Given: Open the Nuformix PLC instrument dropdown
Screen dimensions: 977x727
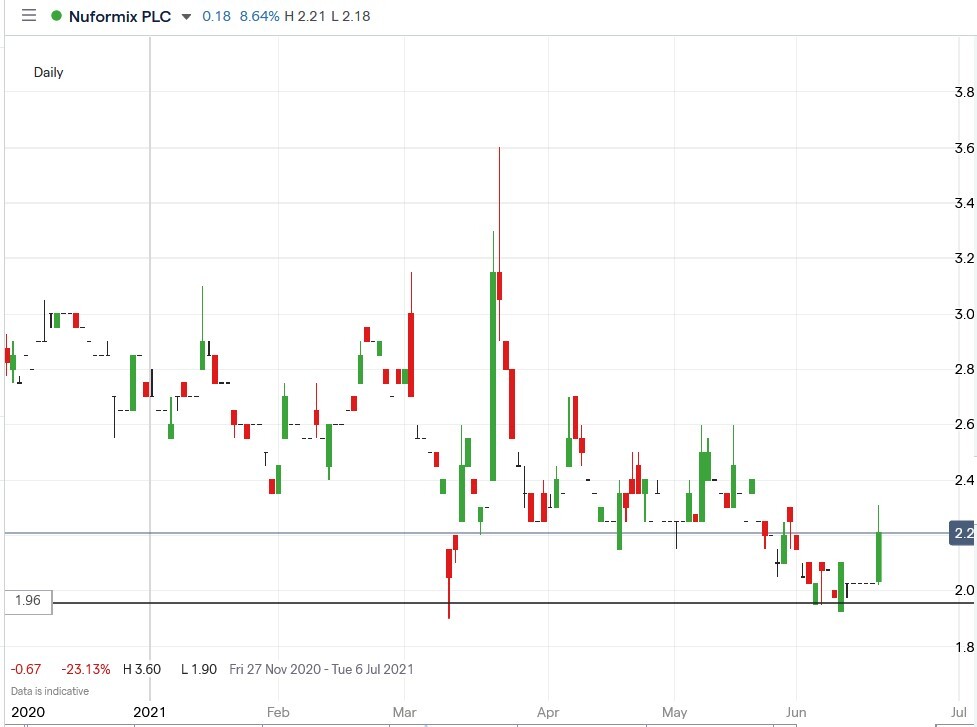Looking at the screenshot, I should (120, 16).
